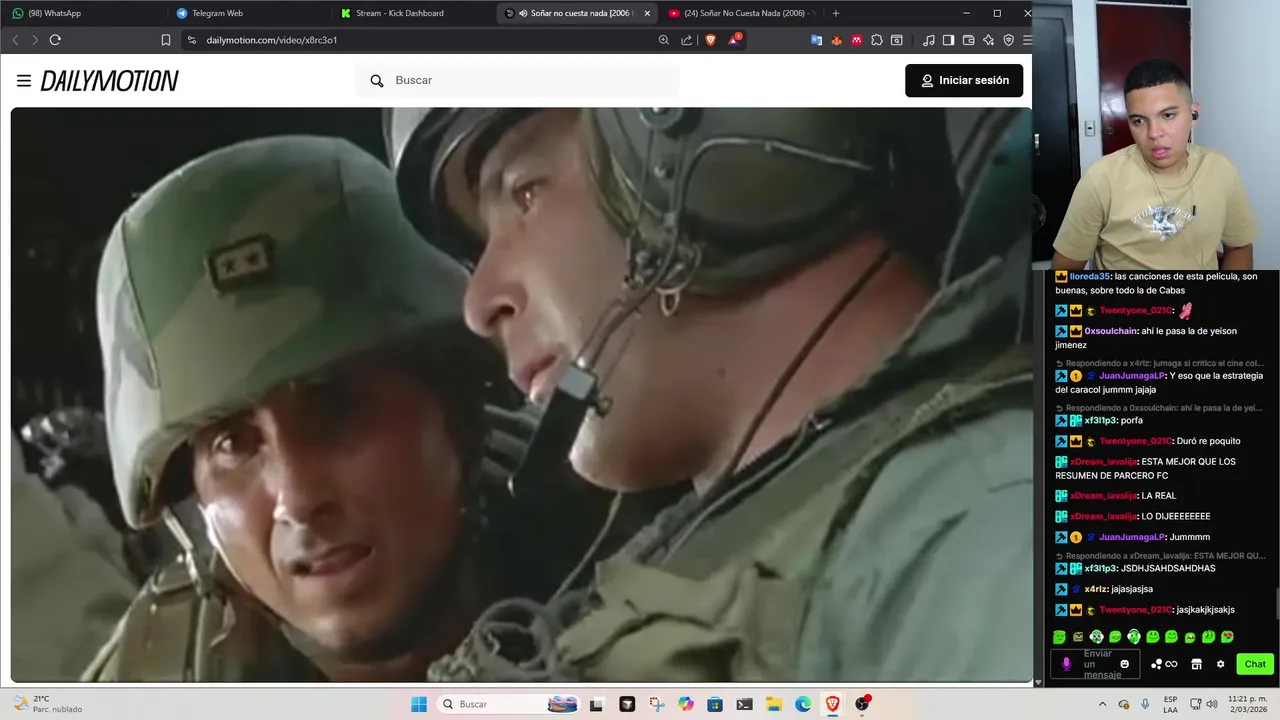Open the File Explorer taskbar folder
Screen dimensions: 1280x720
(x=773, y=704)
